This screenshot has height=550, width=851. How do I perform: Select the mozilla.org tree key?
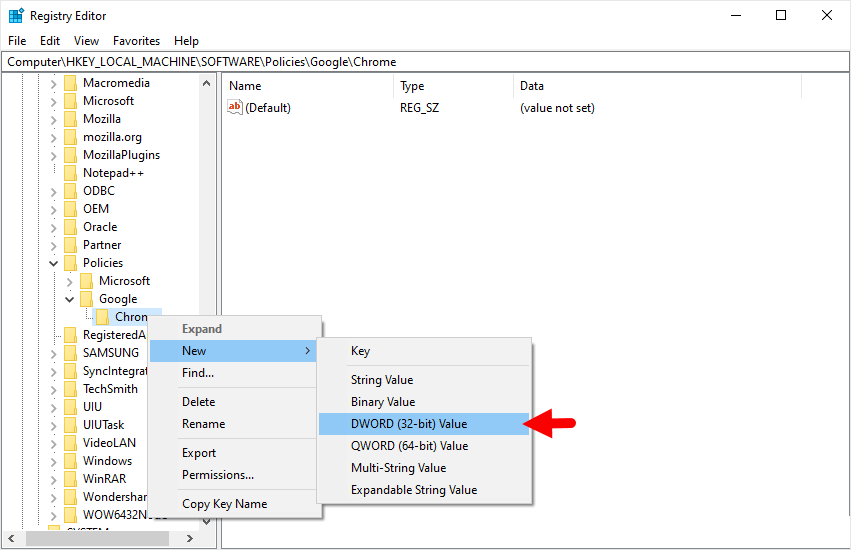click(x=112, y=137)
